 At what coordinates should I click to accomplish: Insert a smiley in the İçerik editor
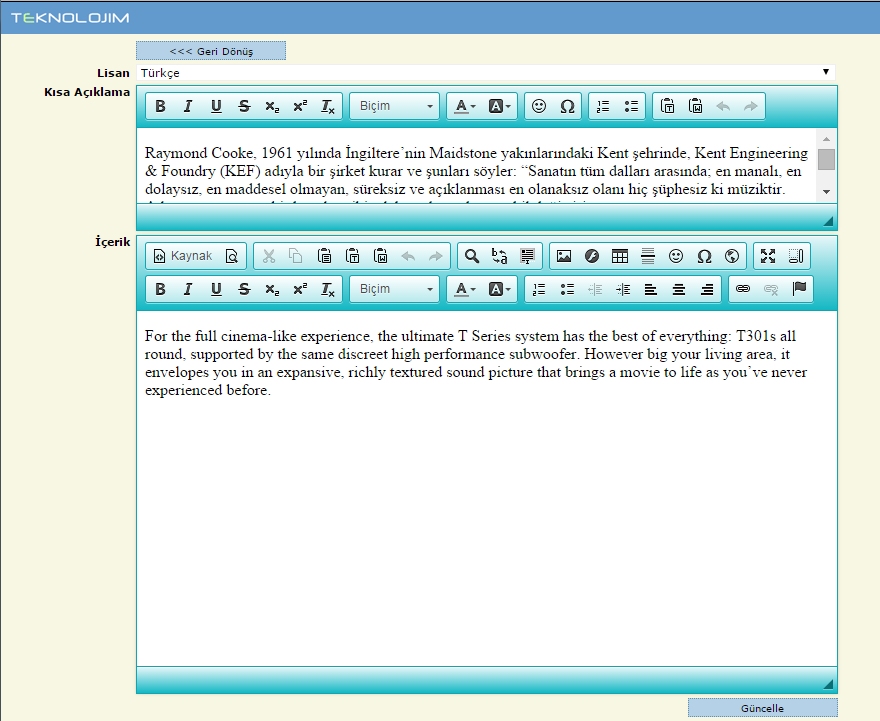(x=676, y=256)
